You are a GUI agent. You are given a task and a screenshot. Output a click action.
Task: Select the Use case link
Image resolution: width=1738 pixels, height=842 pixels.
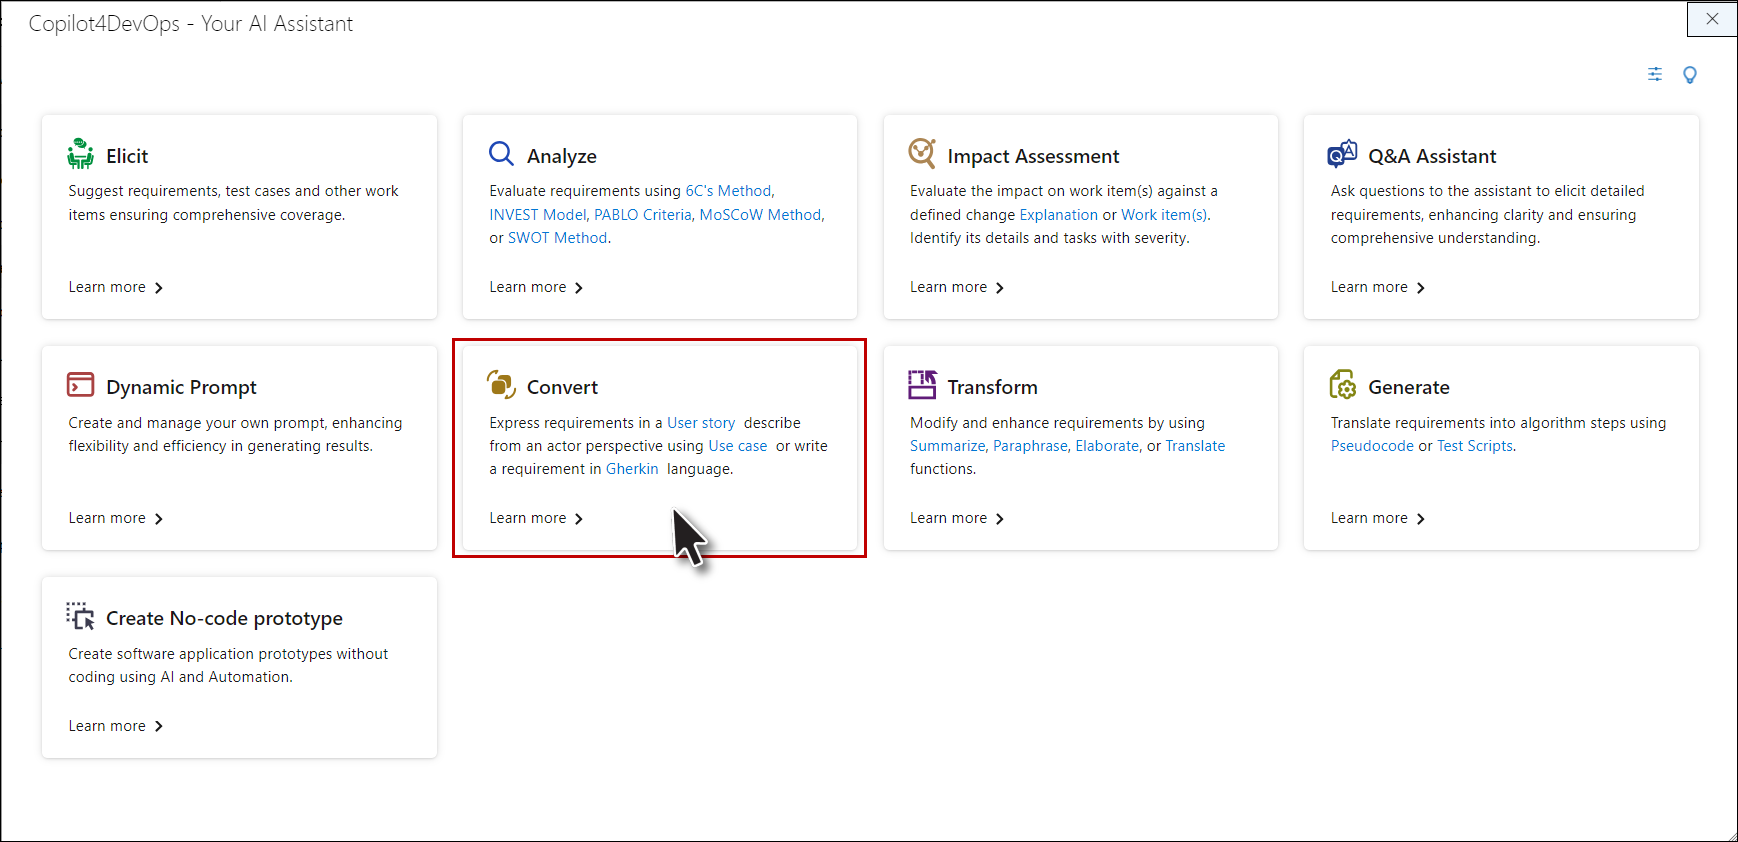(738, 446)
